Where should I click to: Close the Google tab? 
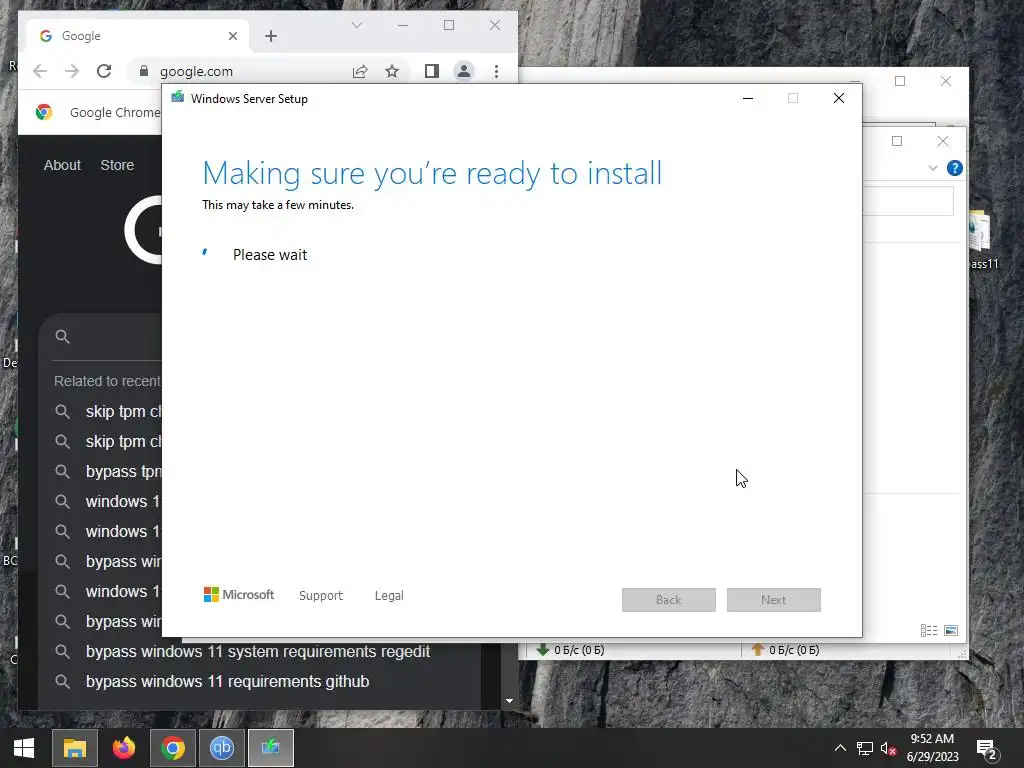[x=232, y=36]
